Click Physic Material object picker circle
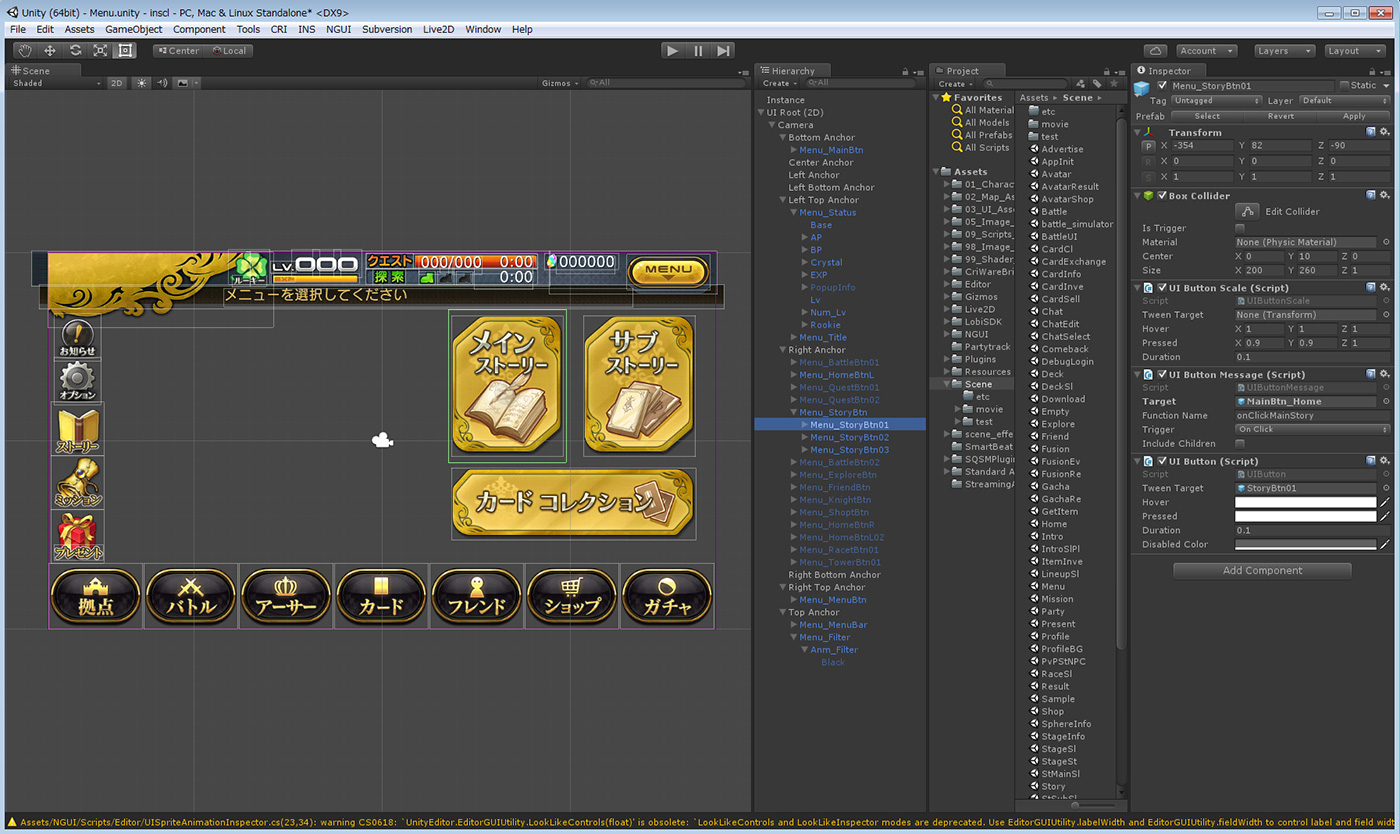 tap(1386, 242)
